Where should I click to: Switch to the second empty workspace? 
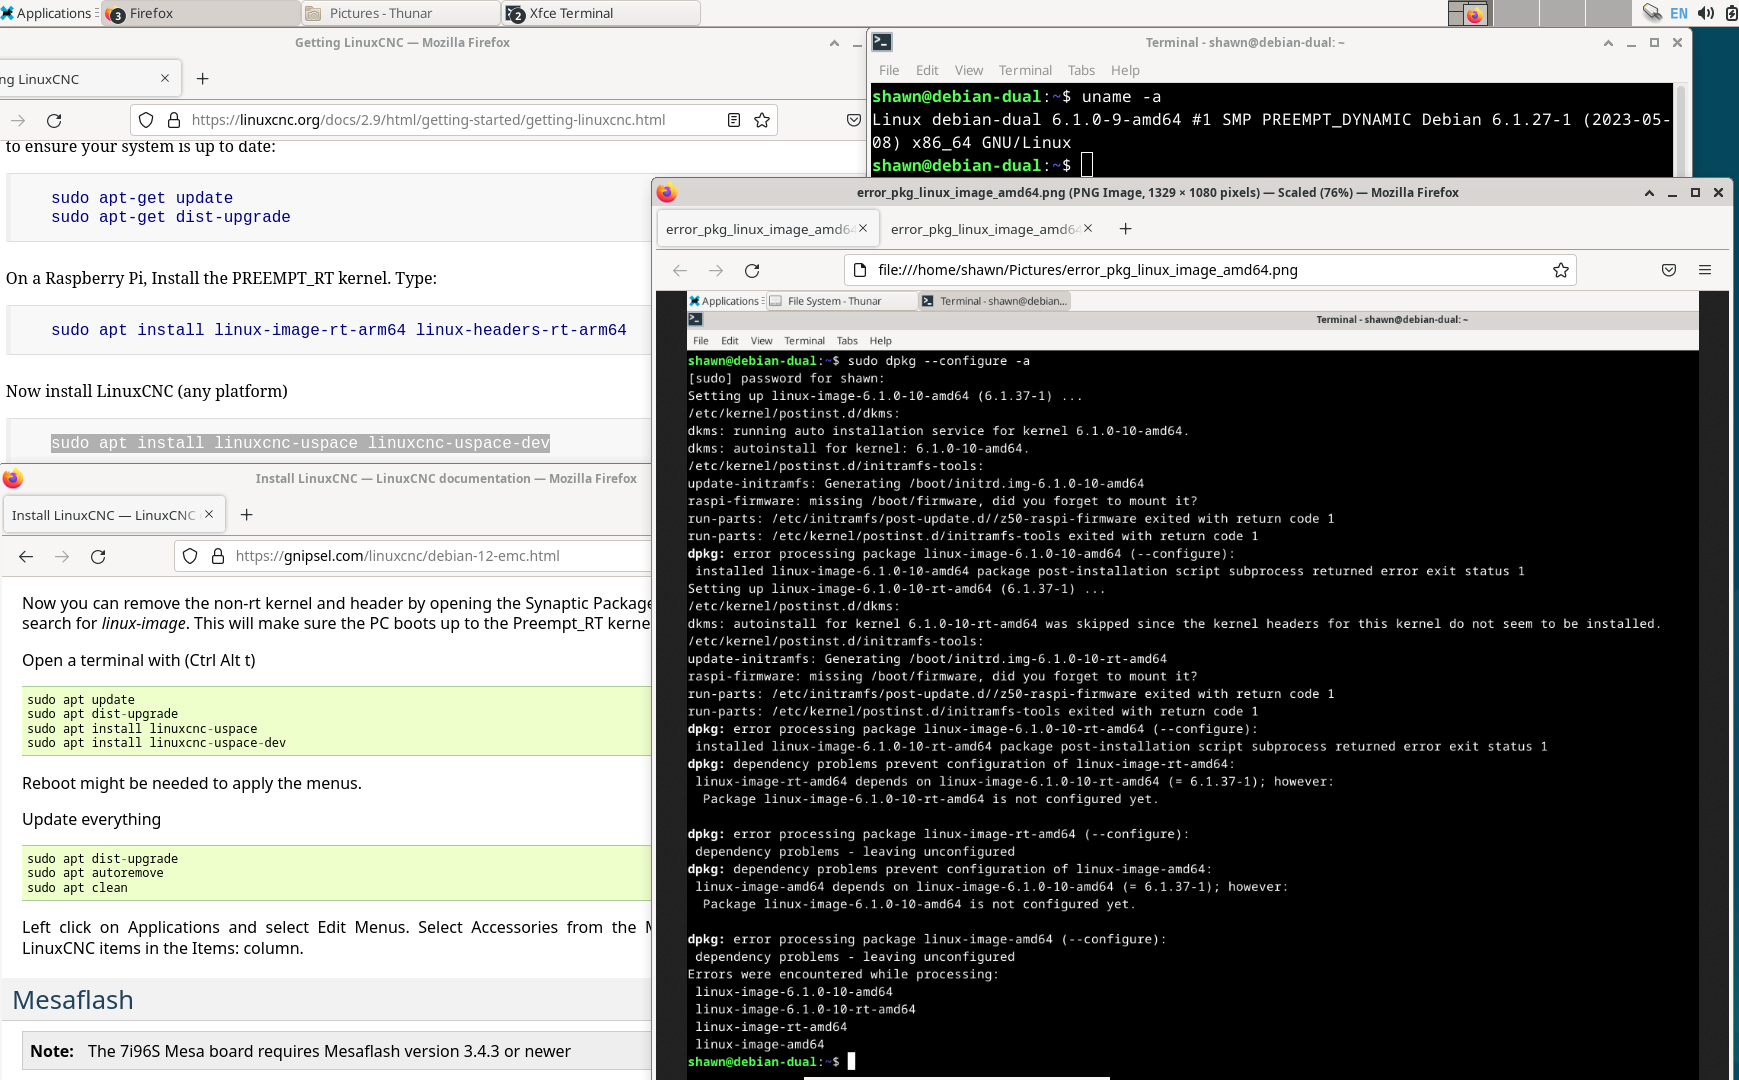pyautogui.click(x=1516, y=13)
